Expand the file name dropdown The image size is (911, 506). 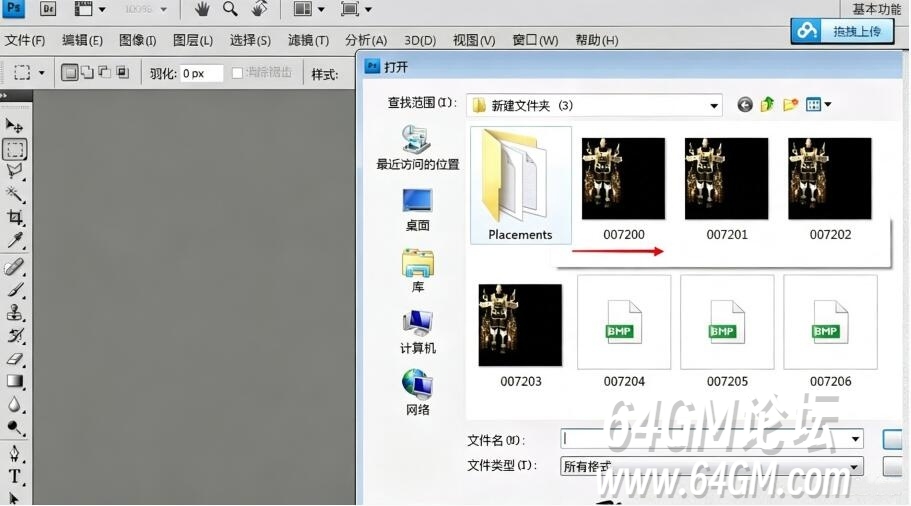pyautogui.click(x=855, y=439)
